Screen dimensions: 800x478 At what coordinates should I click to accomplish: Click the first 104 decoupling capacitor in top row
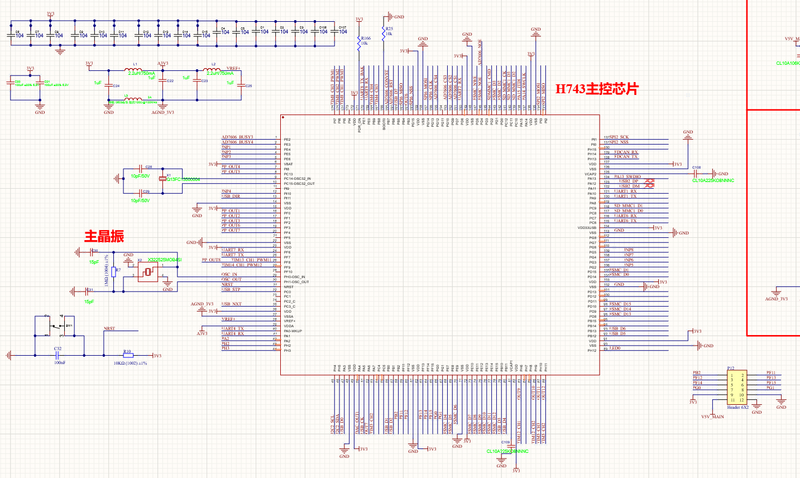coord(11,35)
